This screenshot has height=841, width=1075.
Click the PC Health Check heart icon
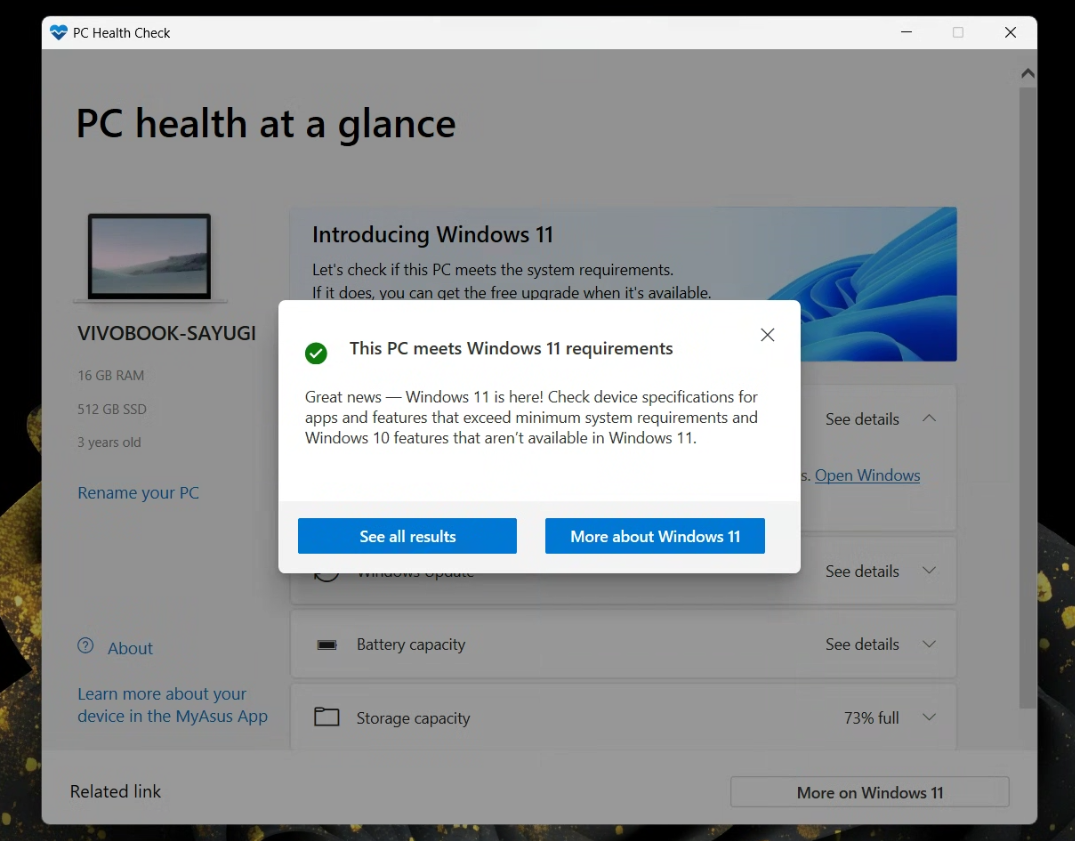[58, 33]
